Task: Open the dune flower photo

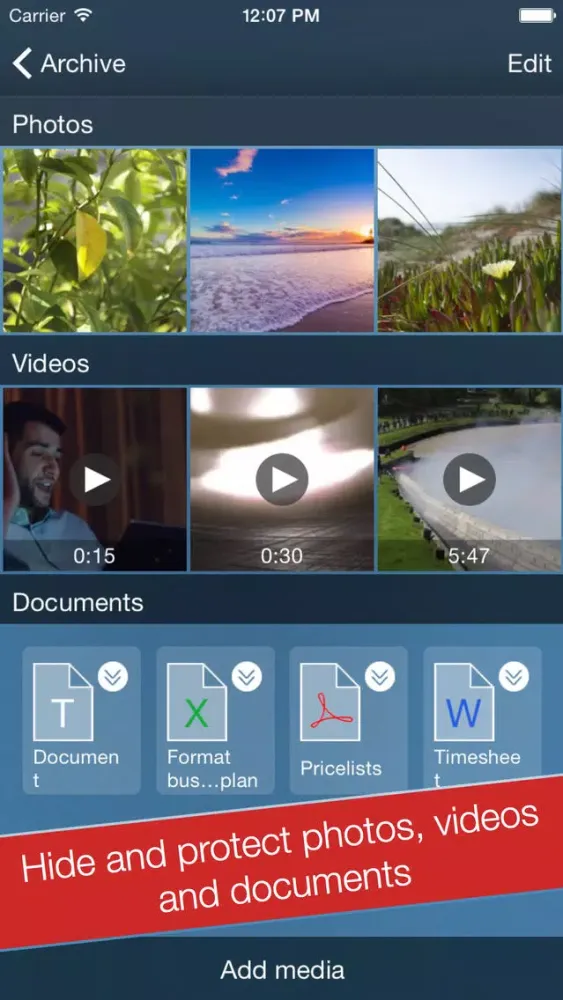Action: 470,240
